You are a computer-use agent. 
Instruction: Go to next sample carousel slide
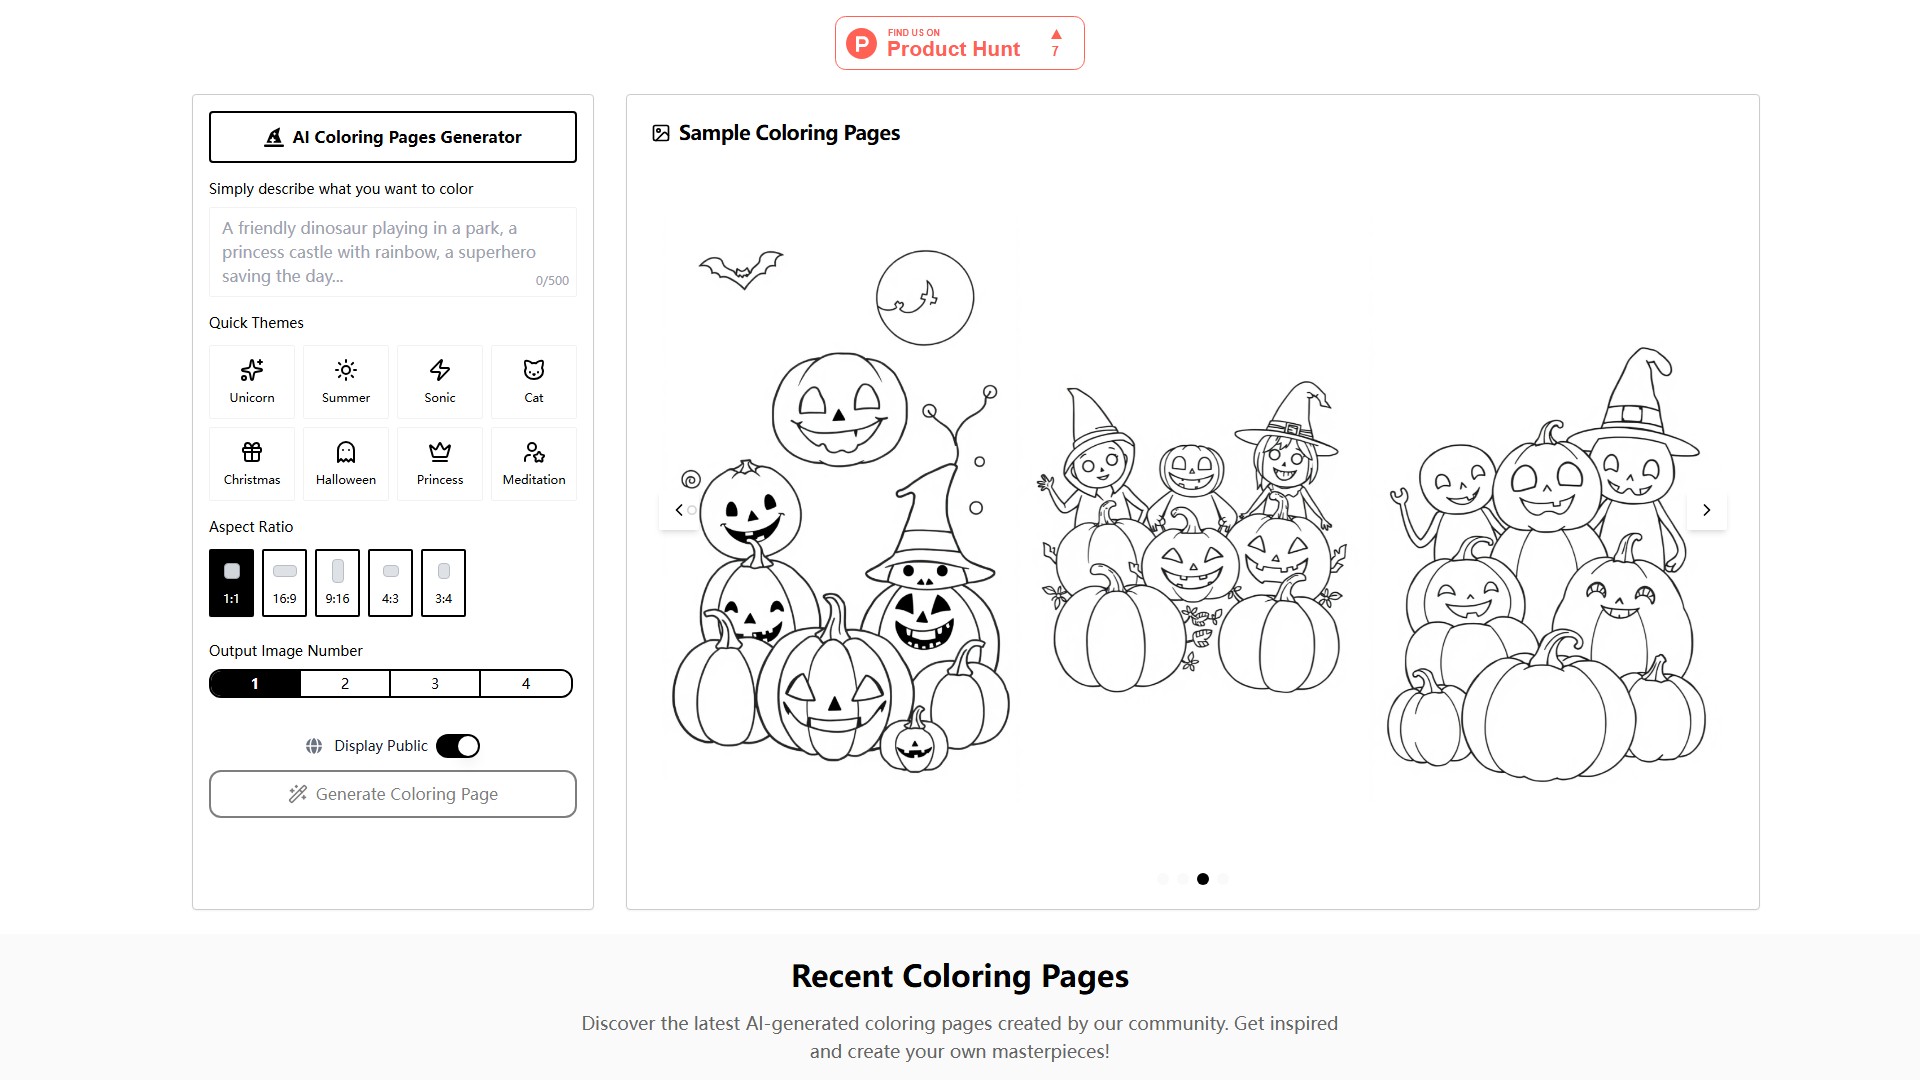1706,510
